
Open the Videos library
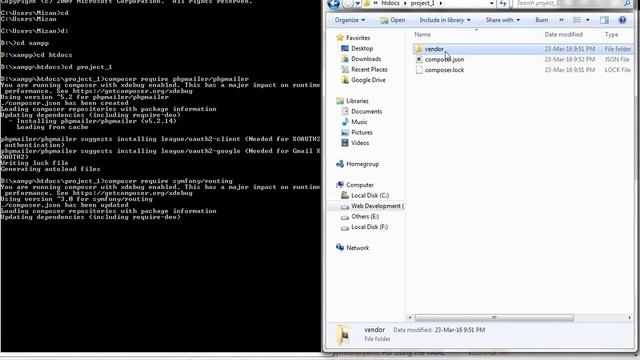[360, 143]
